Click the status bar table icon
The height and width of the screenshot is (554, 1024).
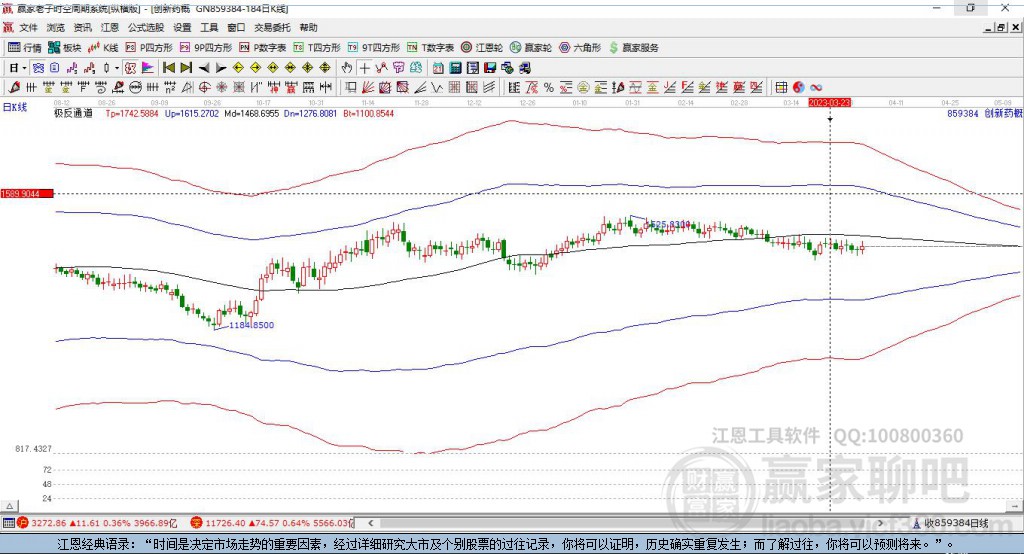pos(8,523)
